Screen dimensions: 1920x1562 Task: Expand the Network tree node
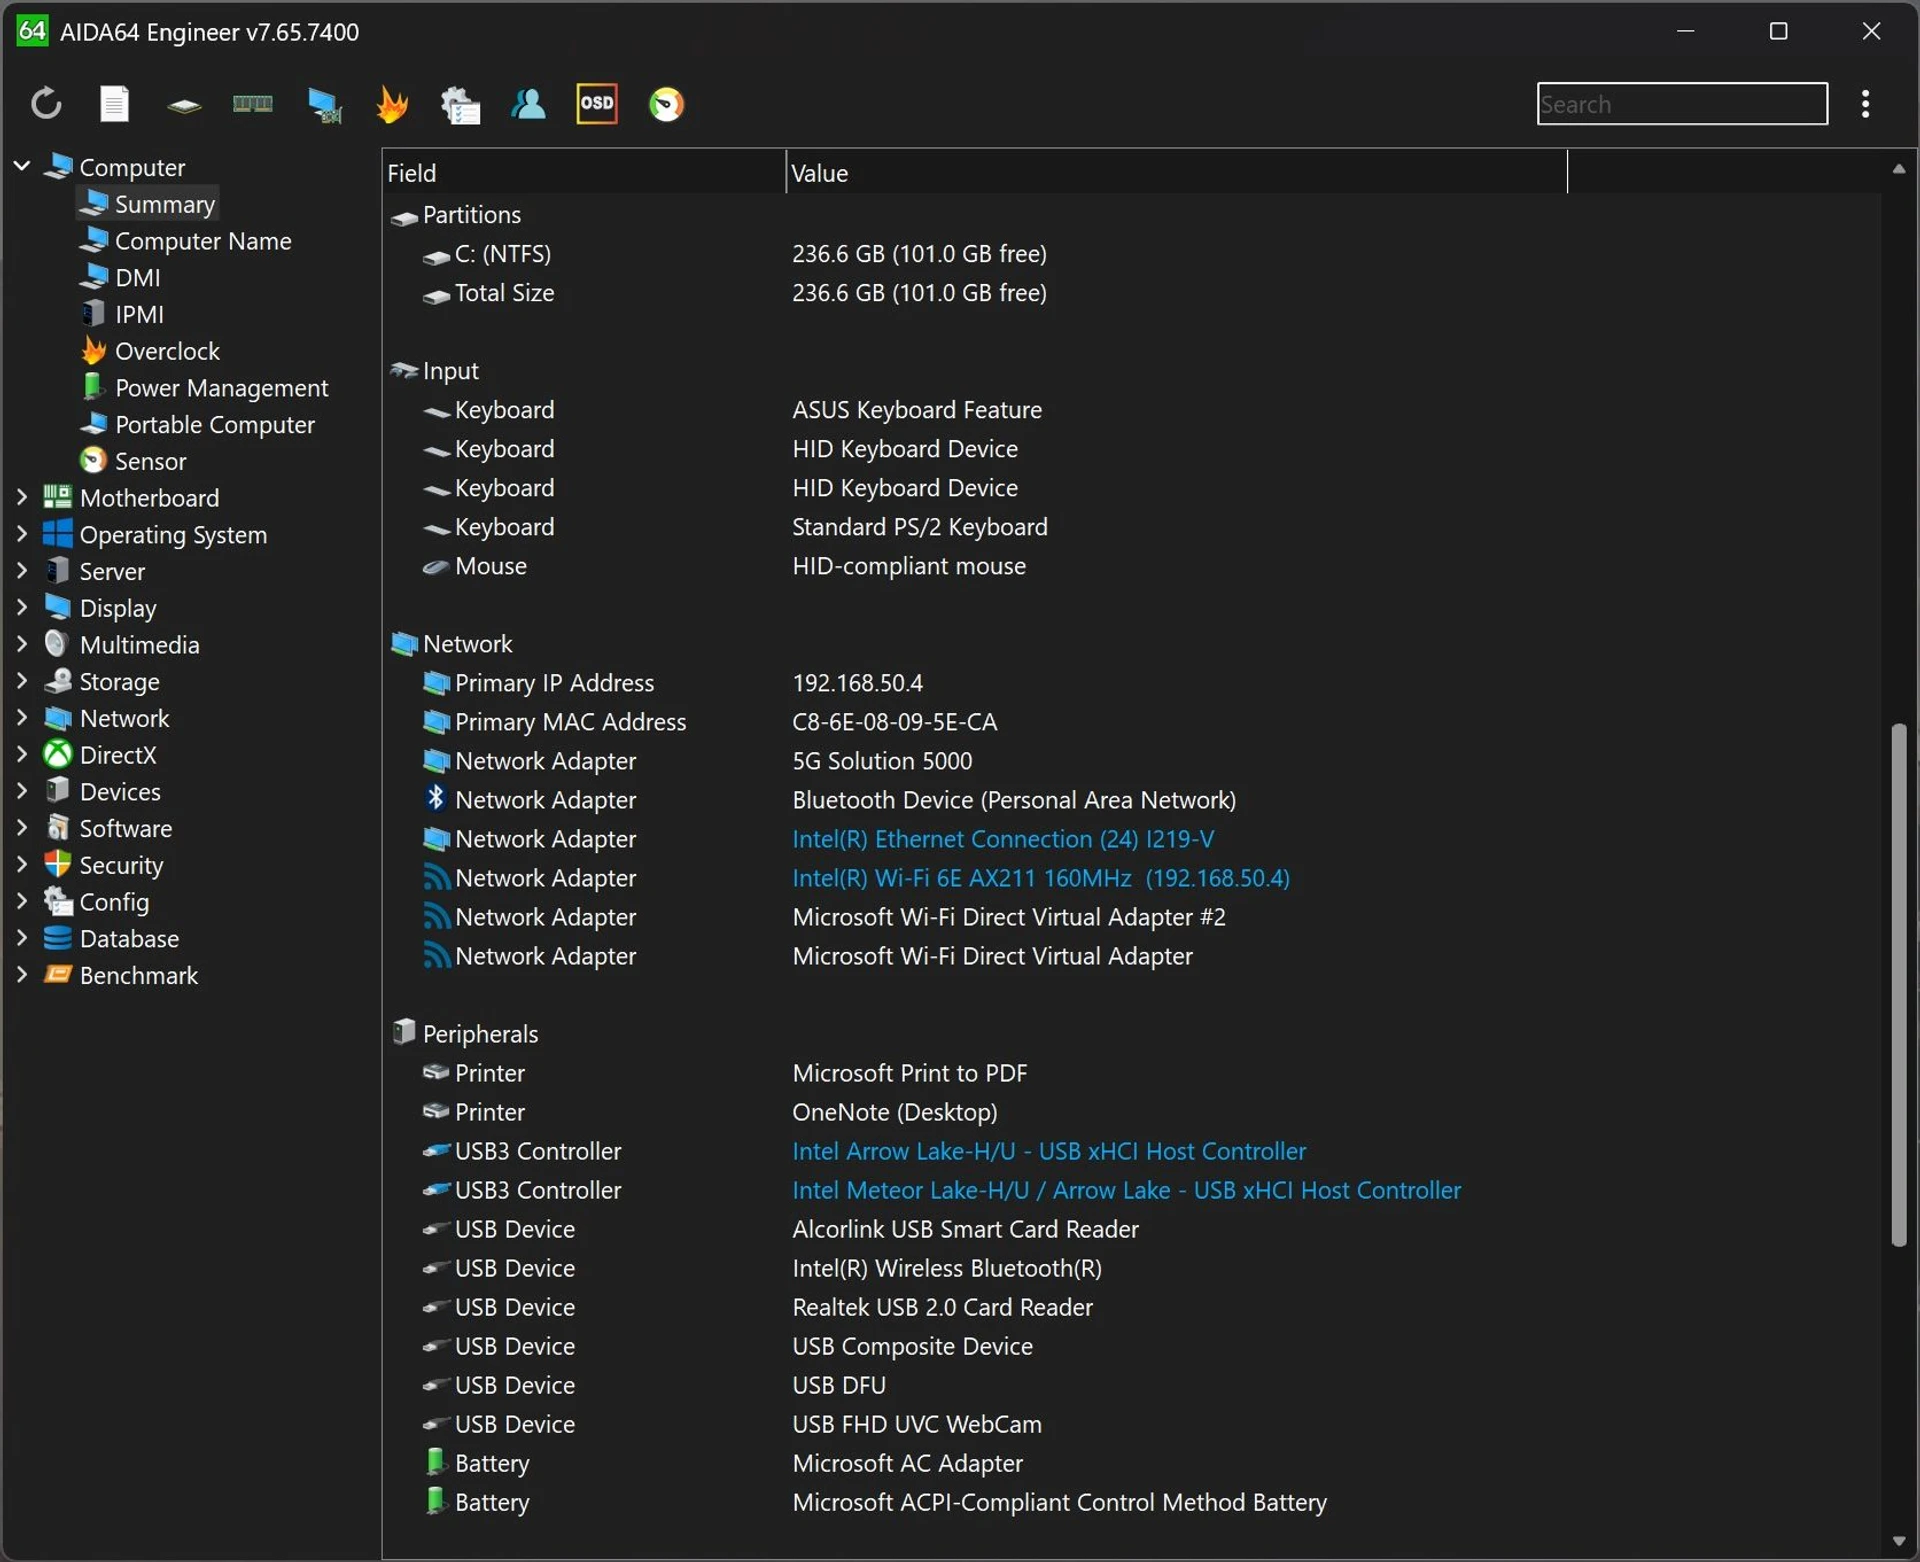point(22,718)
